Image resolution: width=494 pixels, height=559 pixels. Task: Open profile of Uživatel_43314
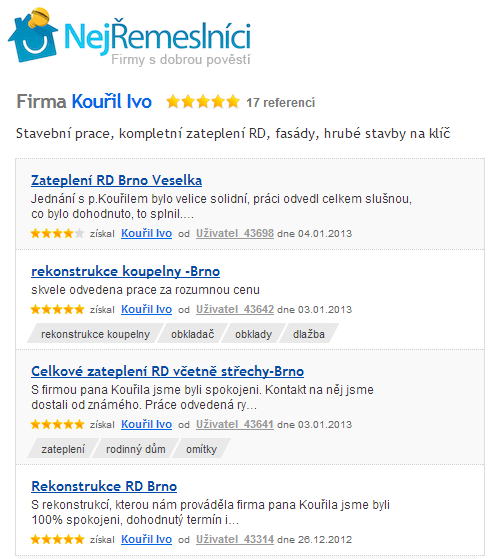[x=235, y=539]
